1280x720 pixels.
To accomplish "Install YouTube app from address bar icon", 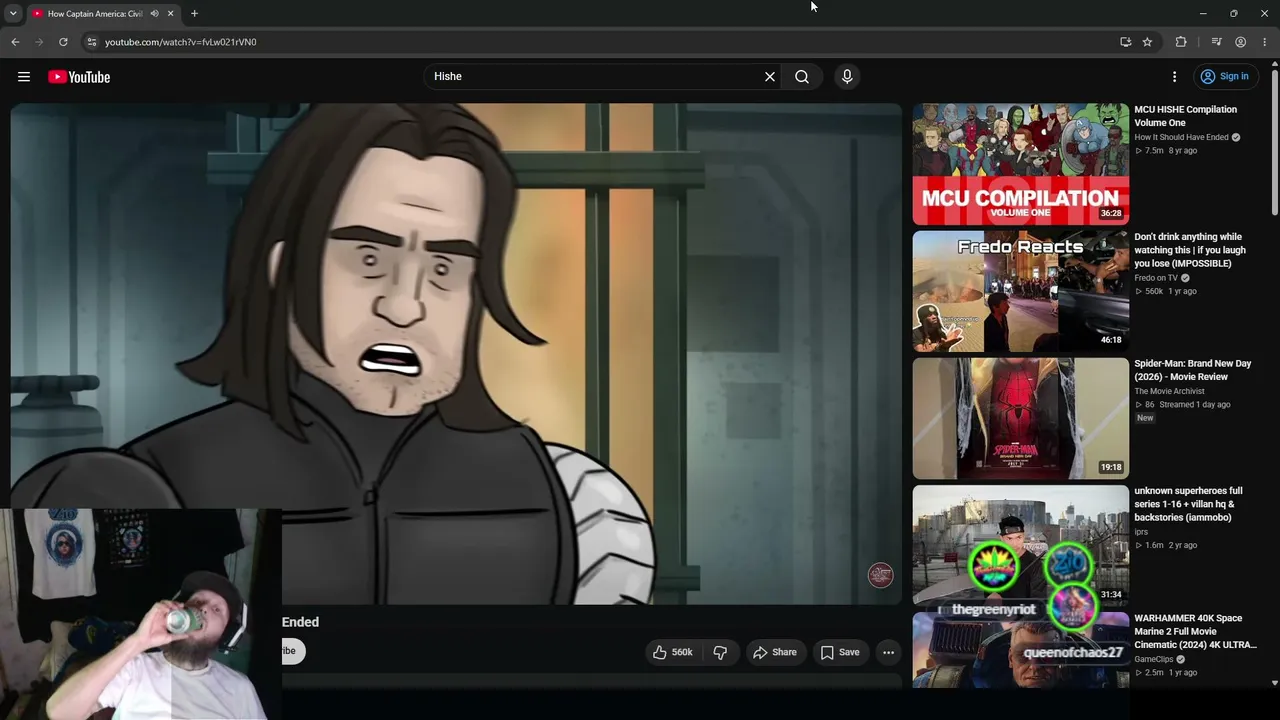I will (1125, 42).
